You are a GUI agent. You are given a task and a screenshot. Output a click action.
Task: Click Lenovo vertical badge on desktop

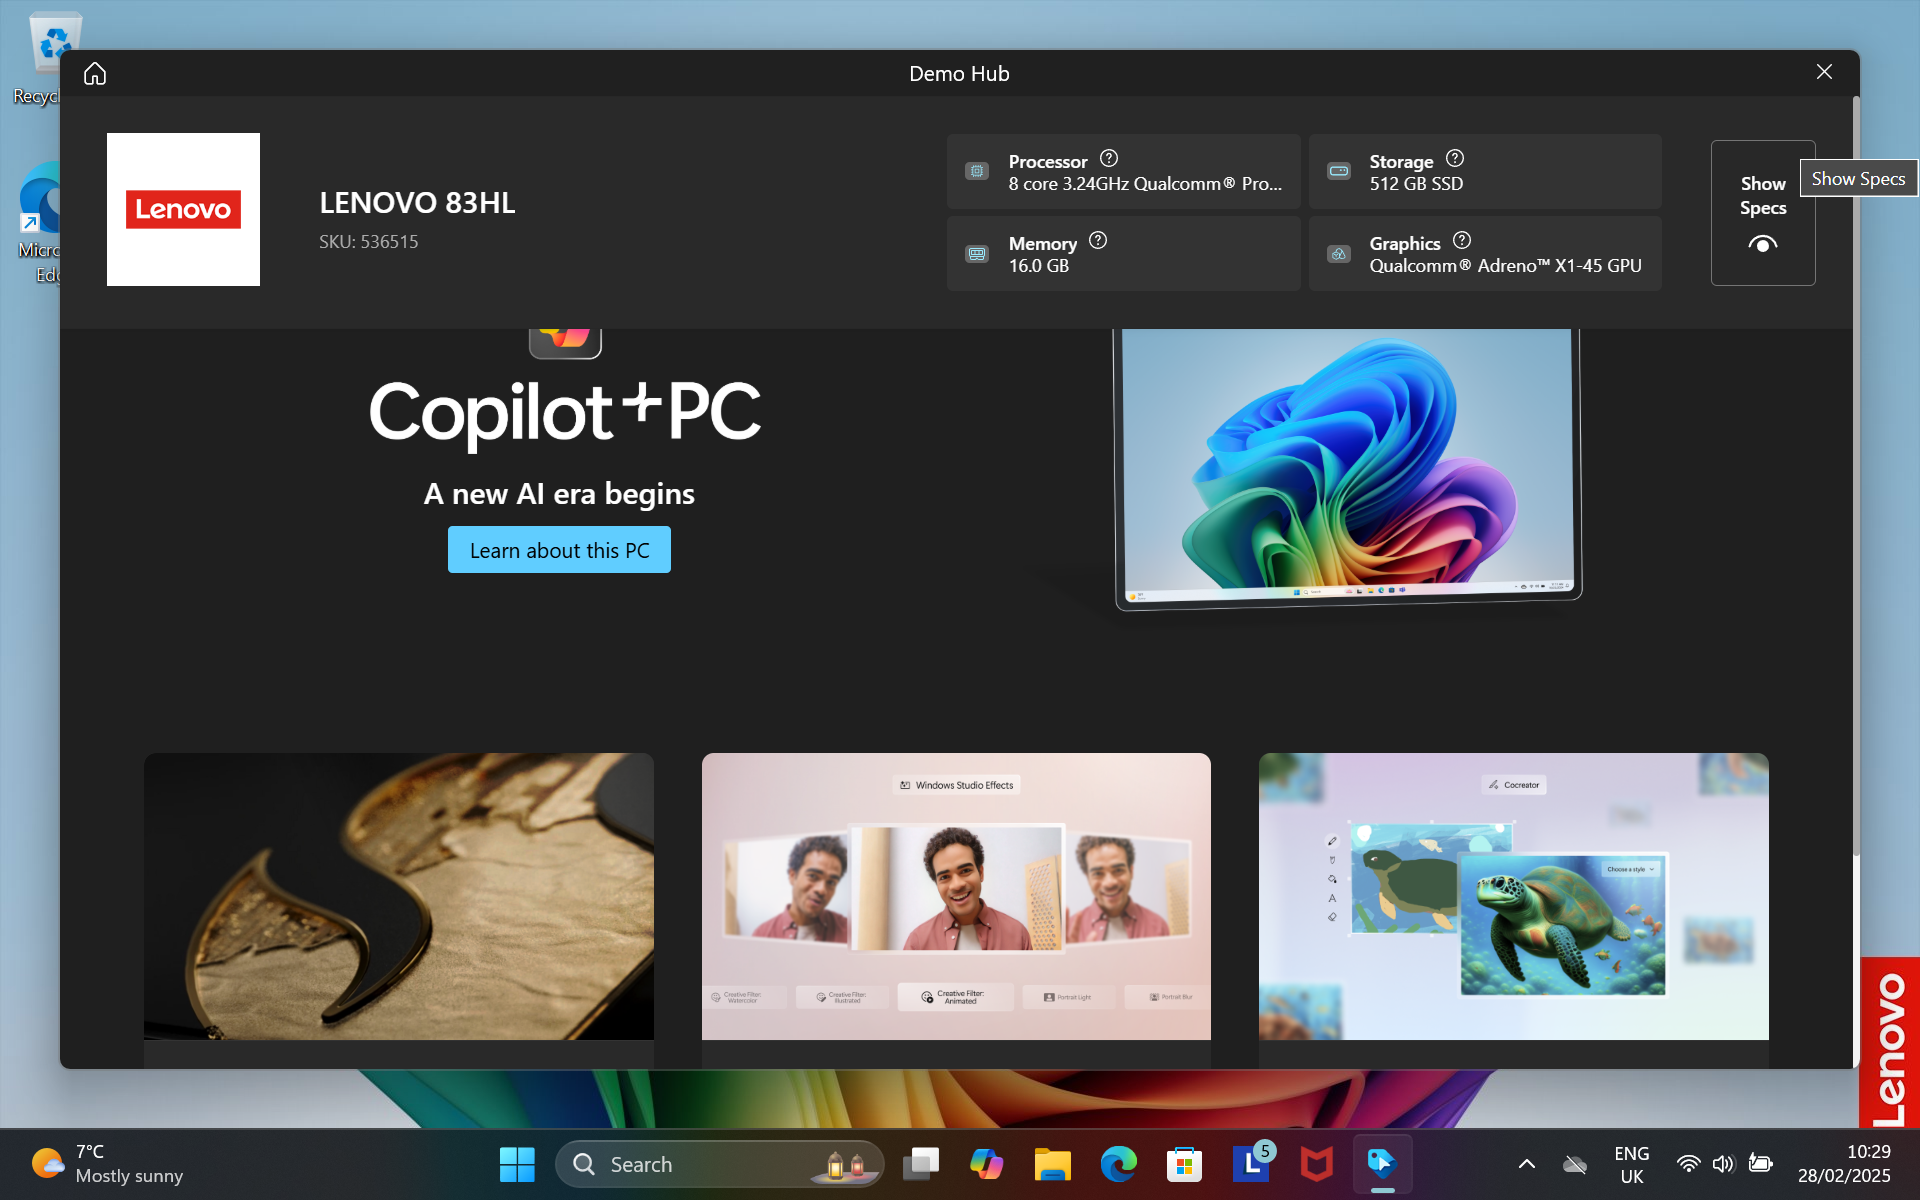pyautogui.click(x=1889, y=1043)
